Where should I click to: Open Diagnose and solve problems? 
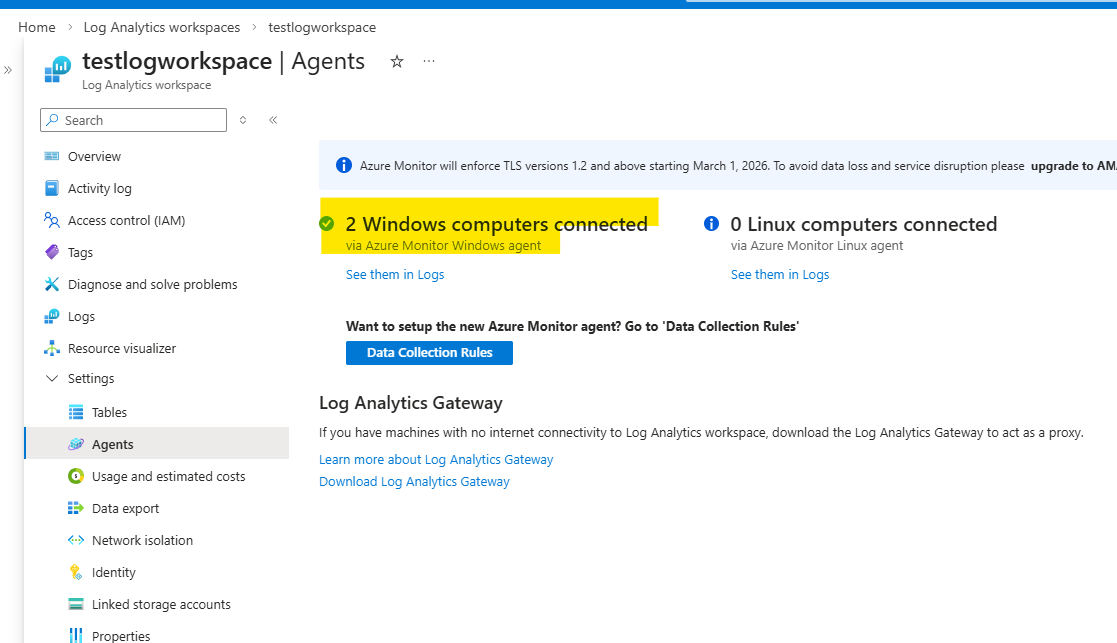(x=152, y=285)
